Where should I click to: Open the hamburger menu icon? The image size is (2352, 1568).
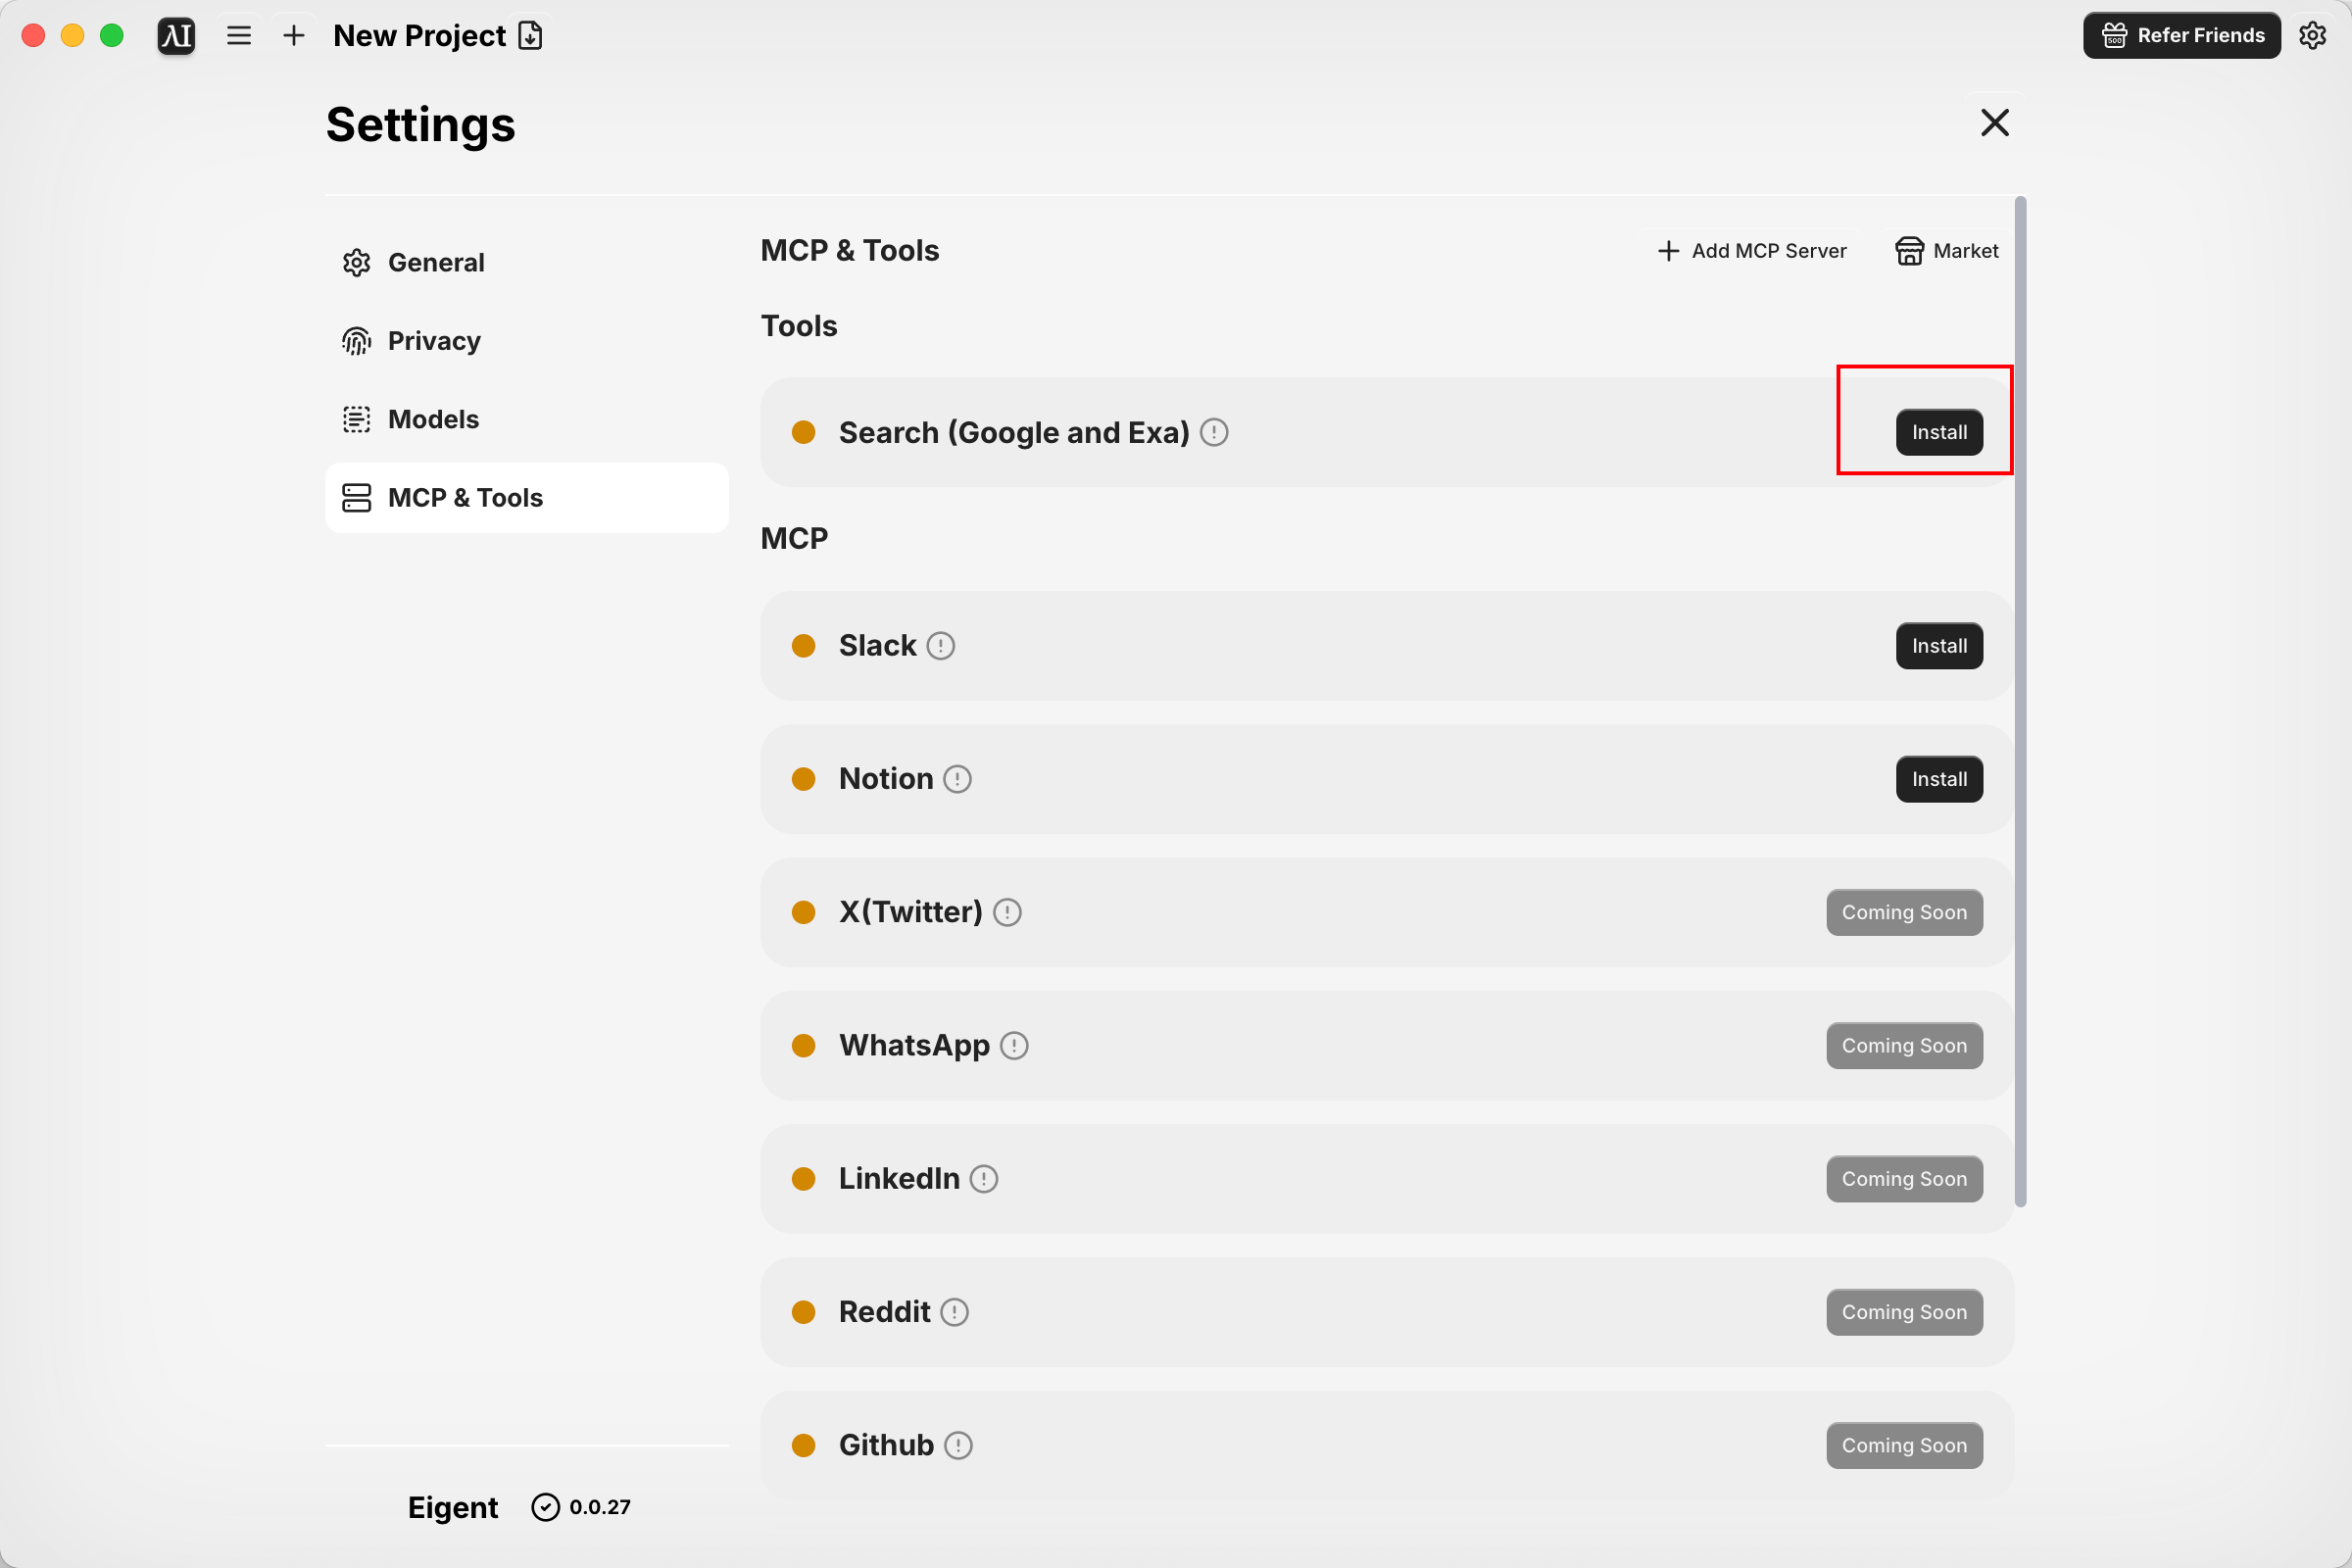pyautogui.click(x=239, y=36)
